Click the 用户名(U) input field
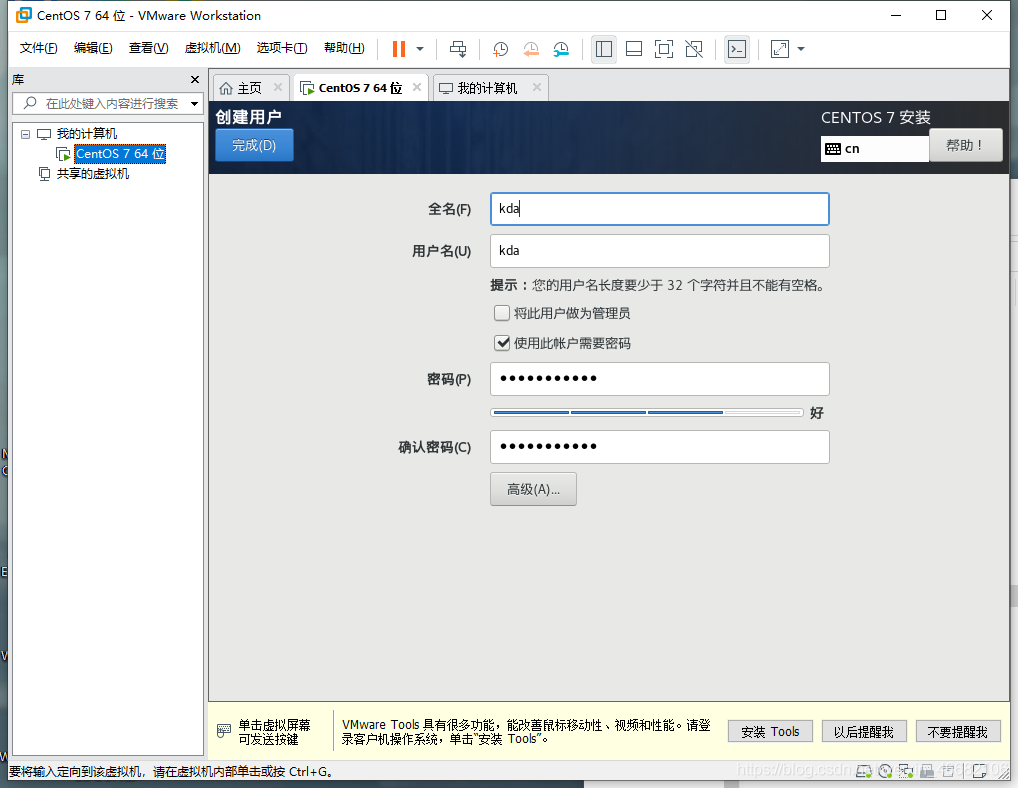 [x=660, y=251]
